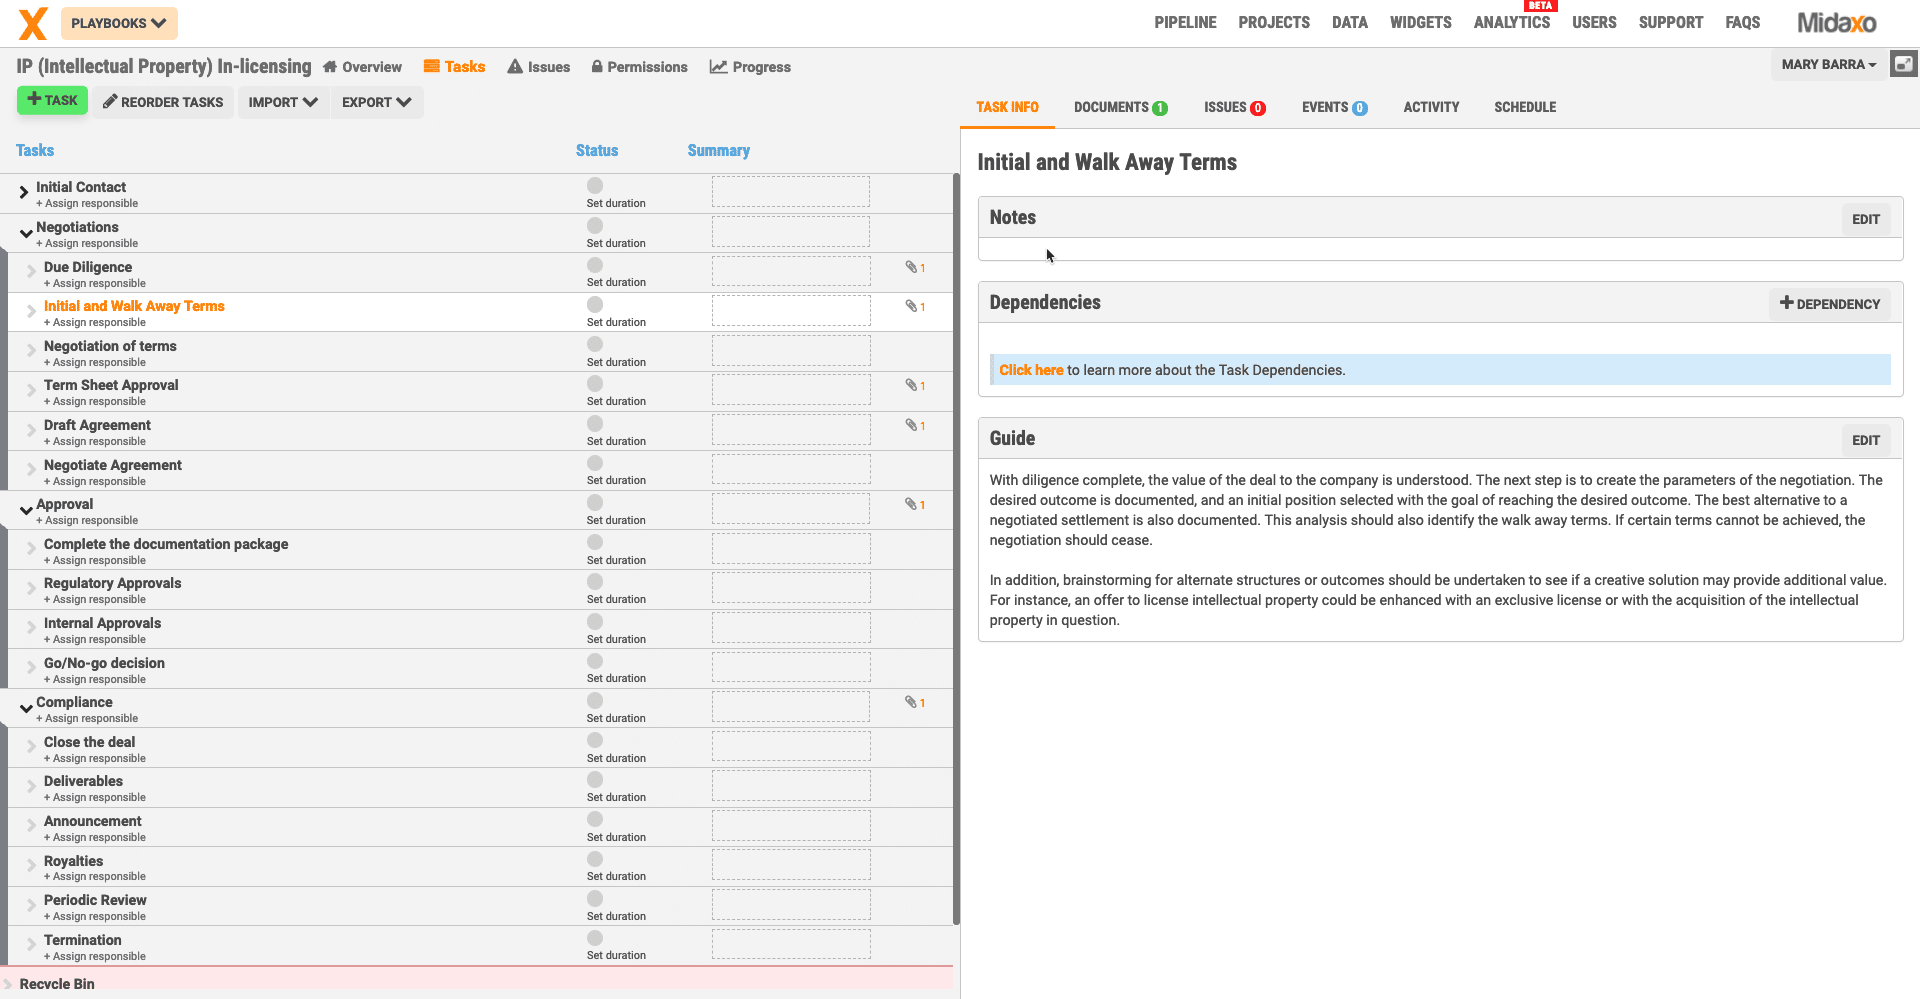This screenshot has width=1920, height=999.
Task: Select the Tasks tab
Action: point(454,67)
